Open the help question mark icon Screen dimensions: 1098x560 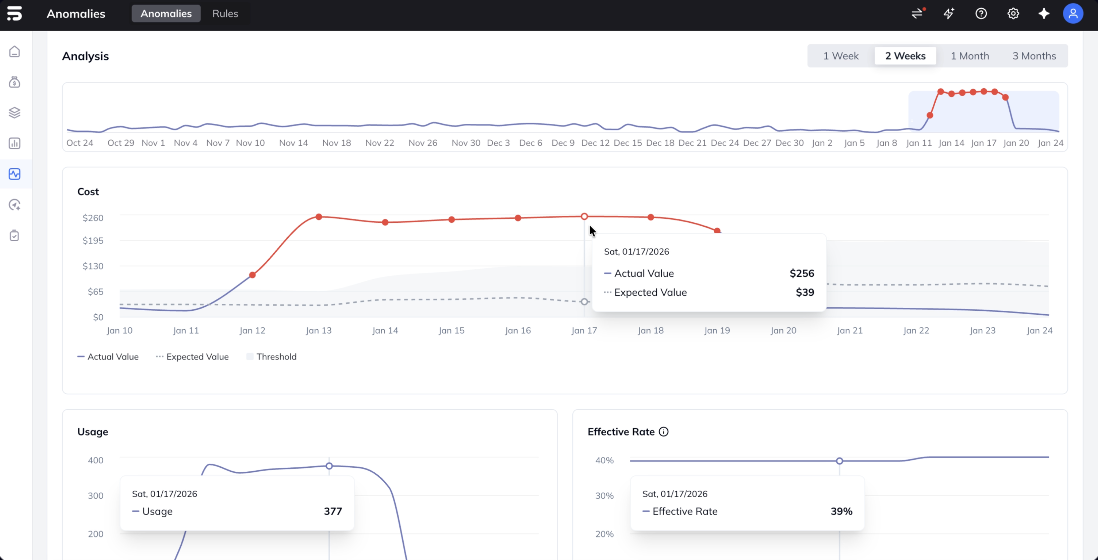(x=981, y=14)
